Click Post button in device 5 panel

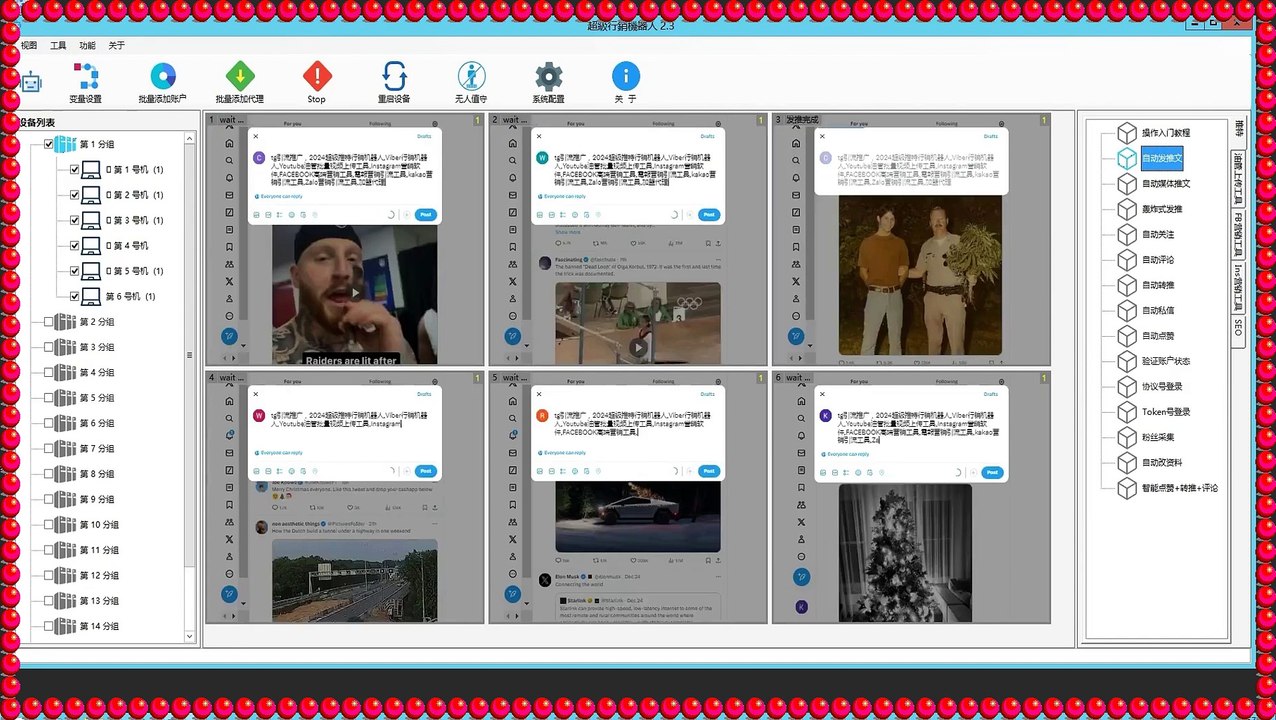709,471
